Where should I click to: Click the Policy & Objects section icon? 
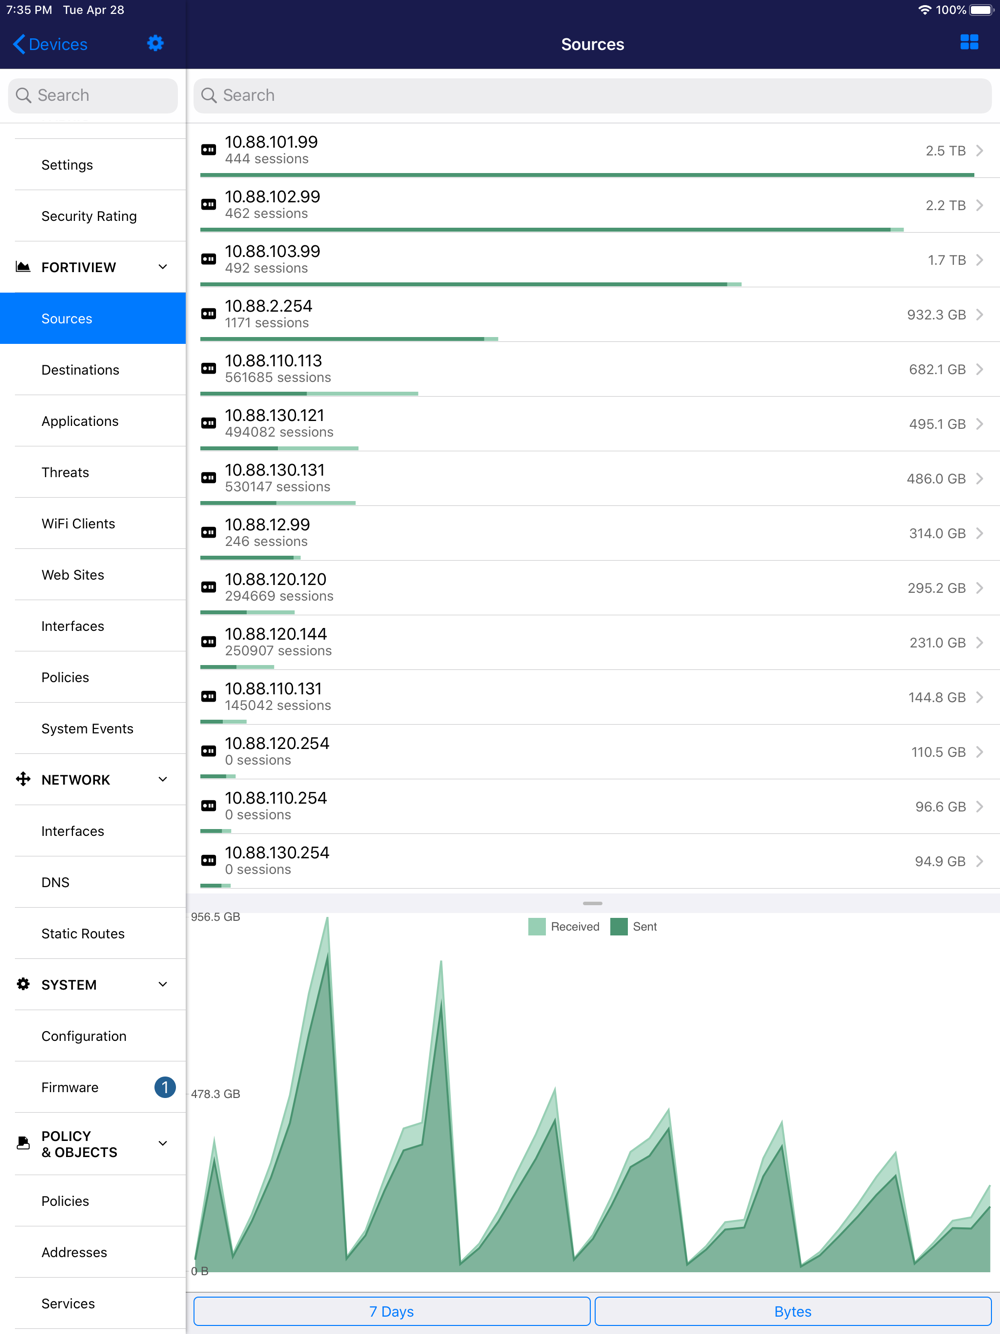[23, 1143]
